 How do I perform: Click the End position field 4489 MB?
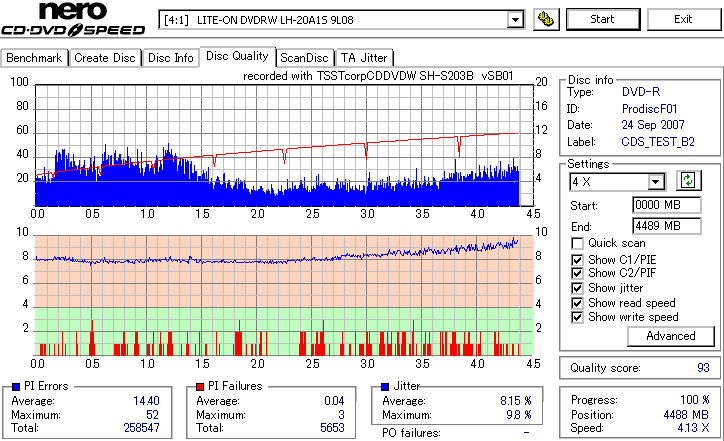tap(666, 226)
